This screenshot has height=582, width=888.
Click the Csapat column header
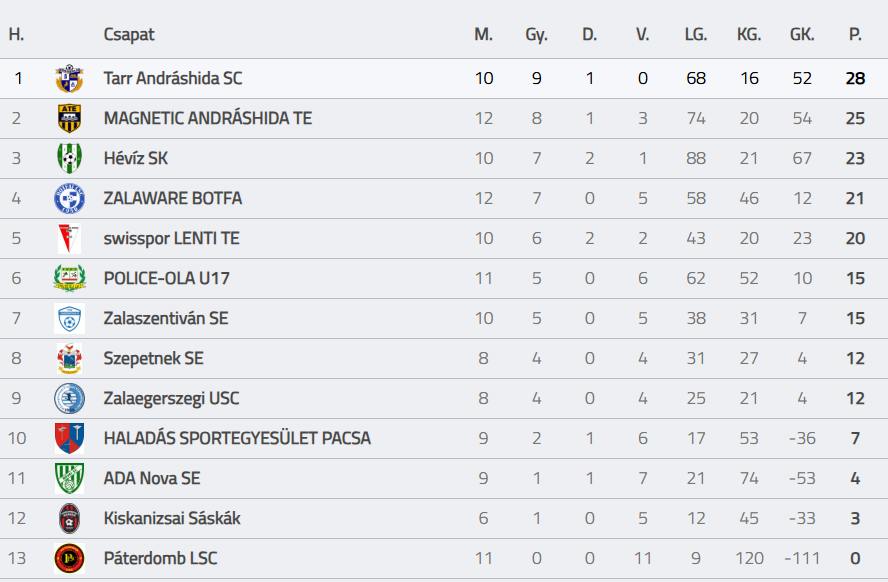pos(129,35)
